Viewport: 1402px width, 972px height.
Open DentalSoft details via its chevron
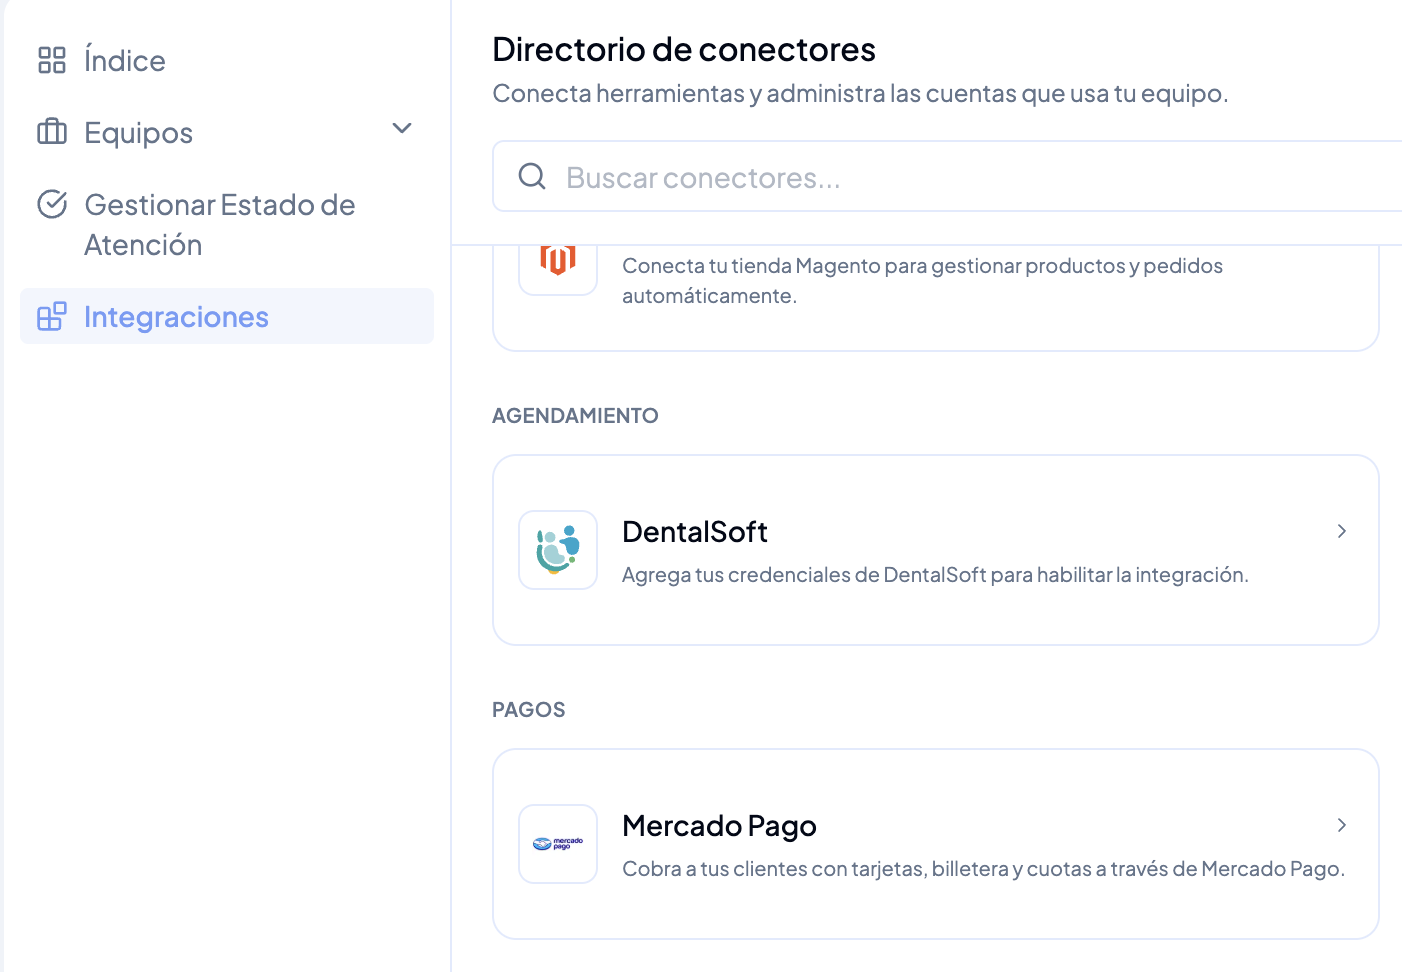1342,531
